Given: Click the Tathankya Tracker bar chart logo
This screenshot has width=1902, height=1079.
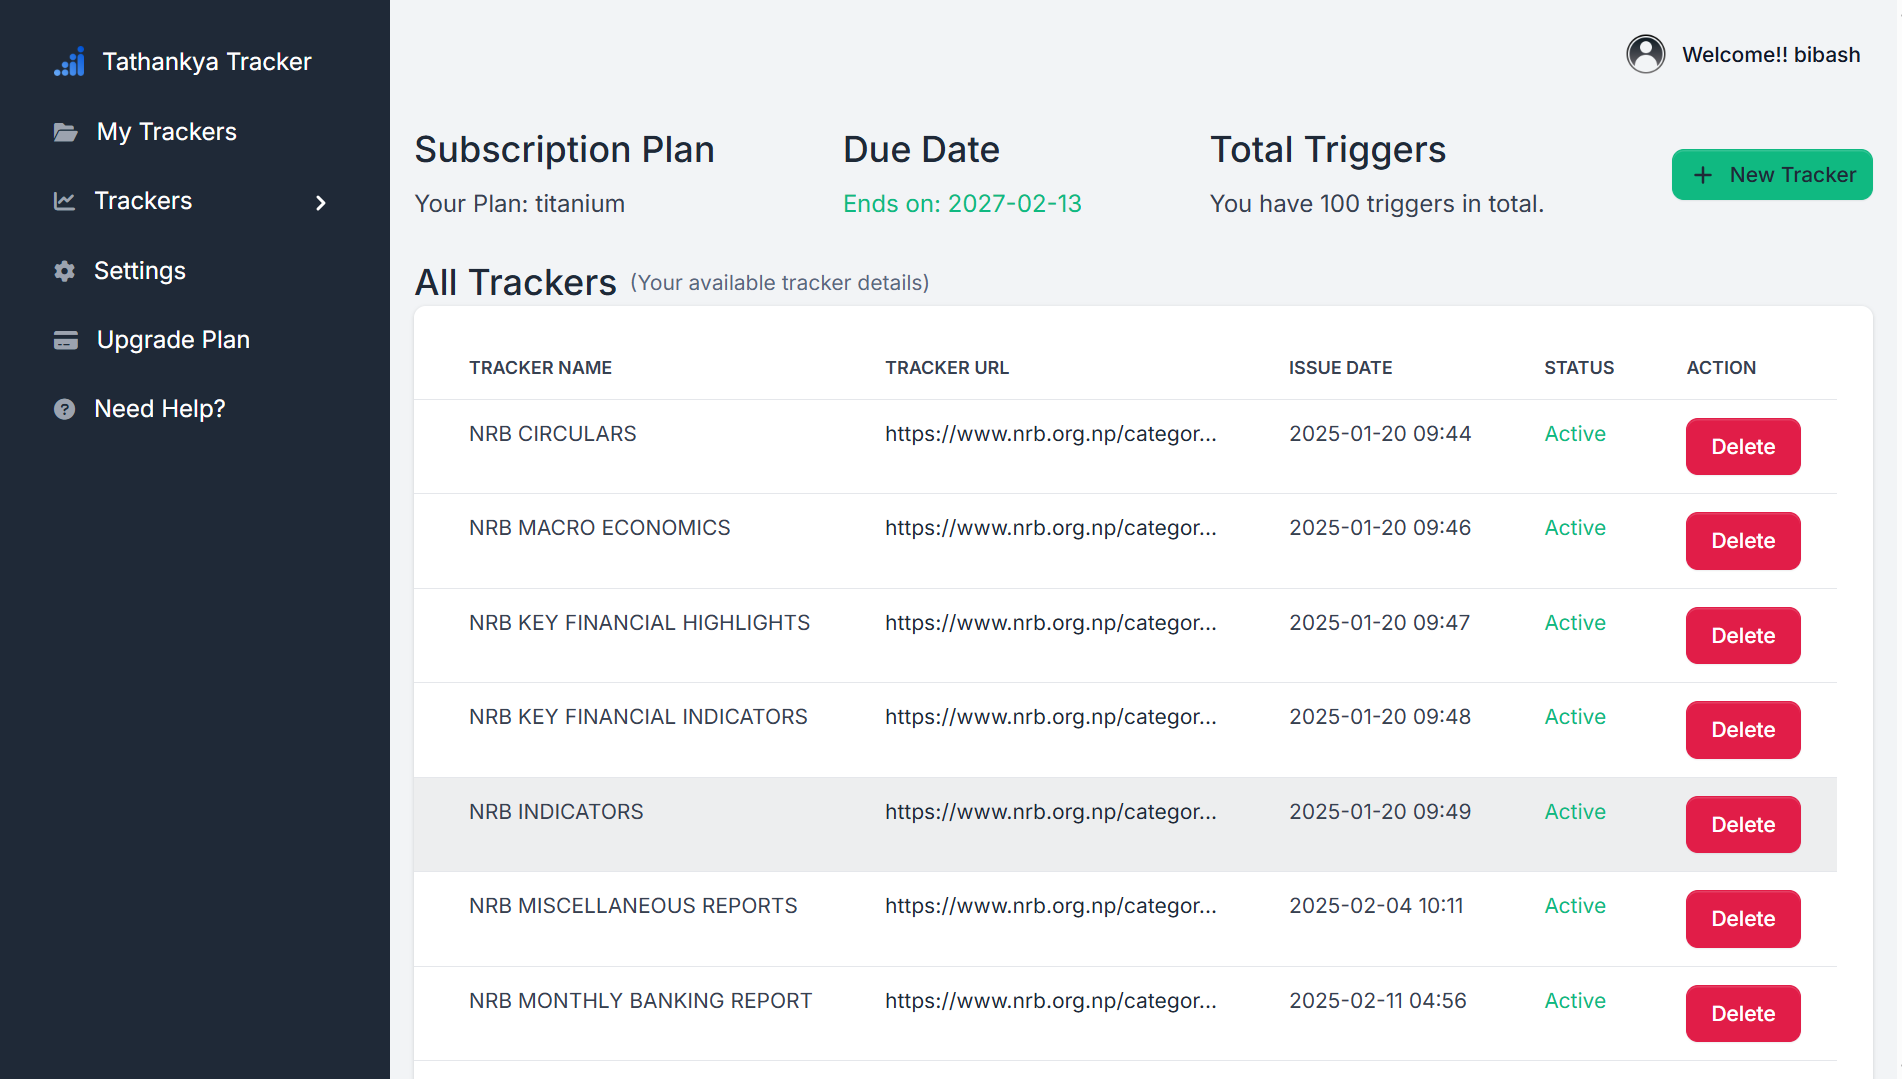Looking at the screenshot, I should [x=68, y=61].
